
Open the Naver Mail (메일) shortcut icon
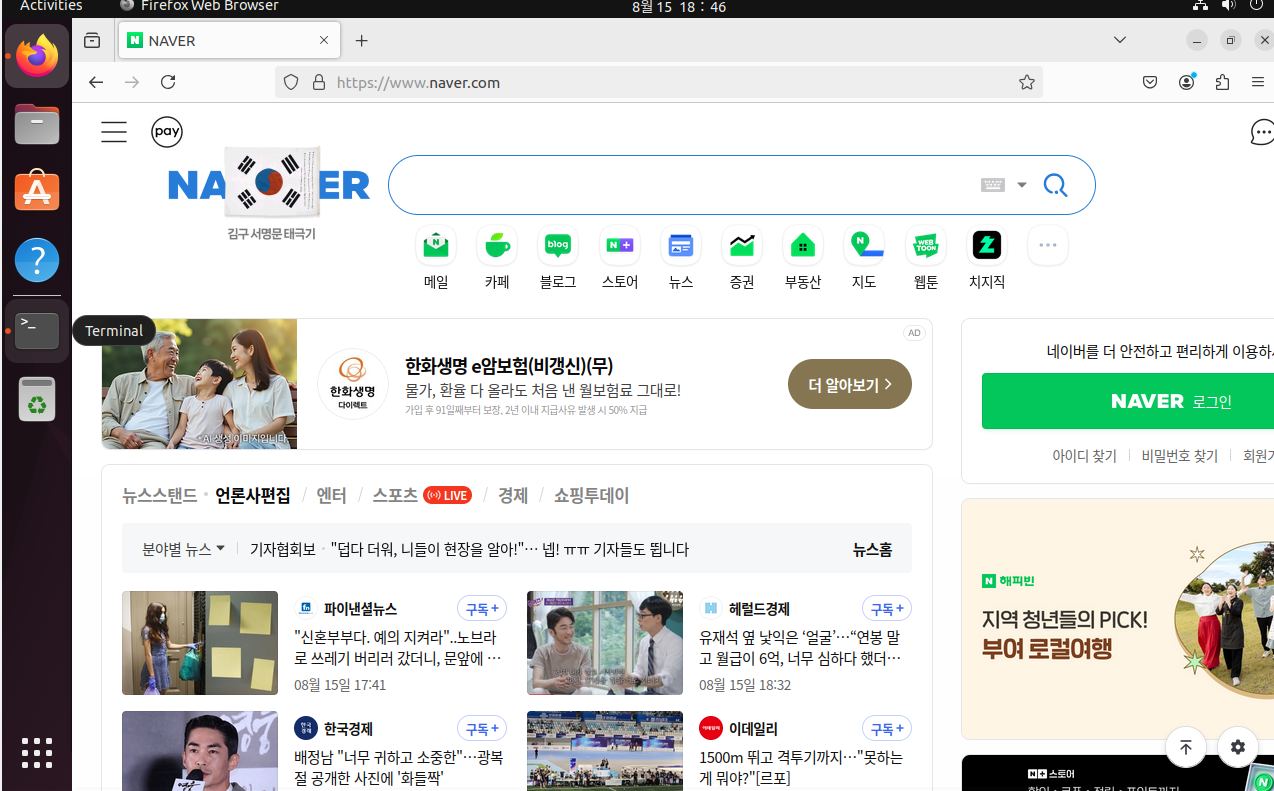click(436, 245)
